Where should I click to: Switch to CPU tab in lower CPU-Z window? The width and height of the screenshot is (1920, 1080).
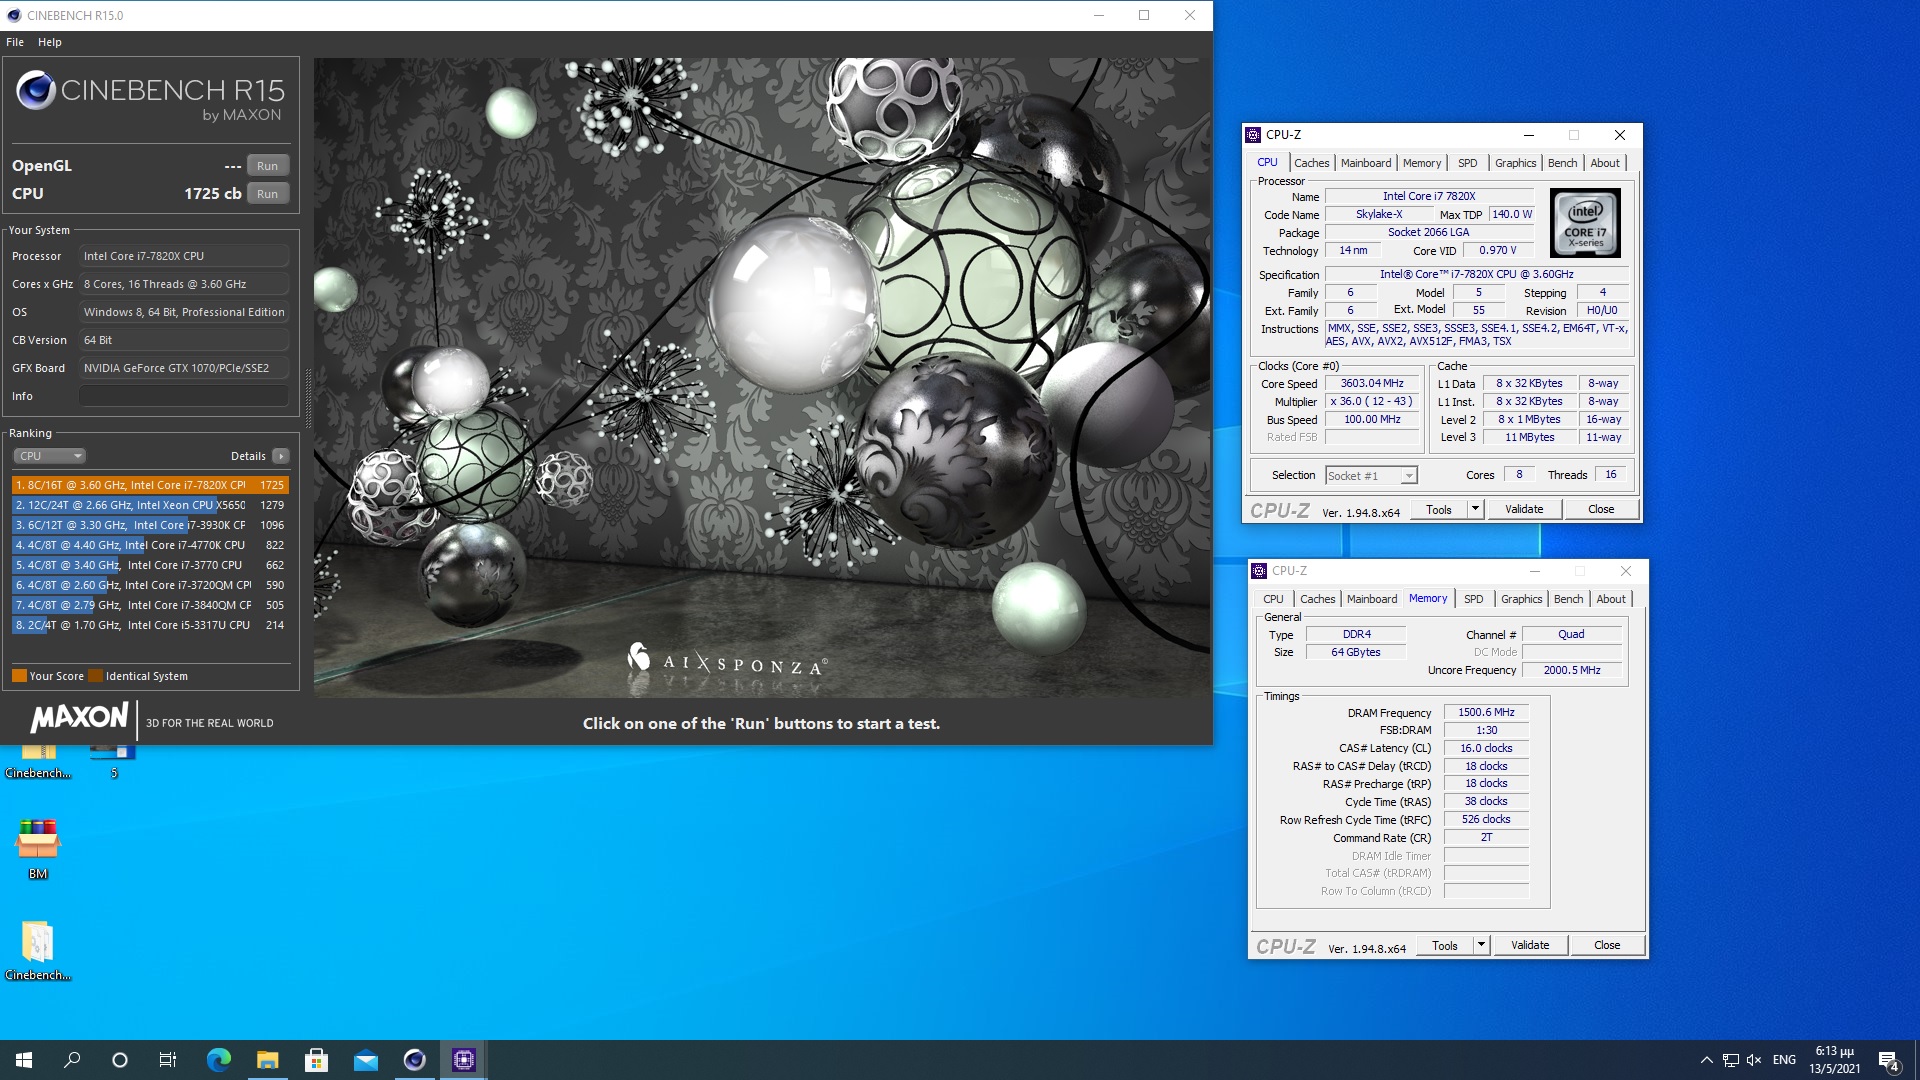coord(1273,599)
